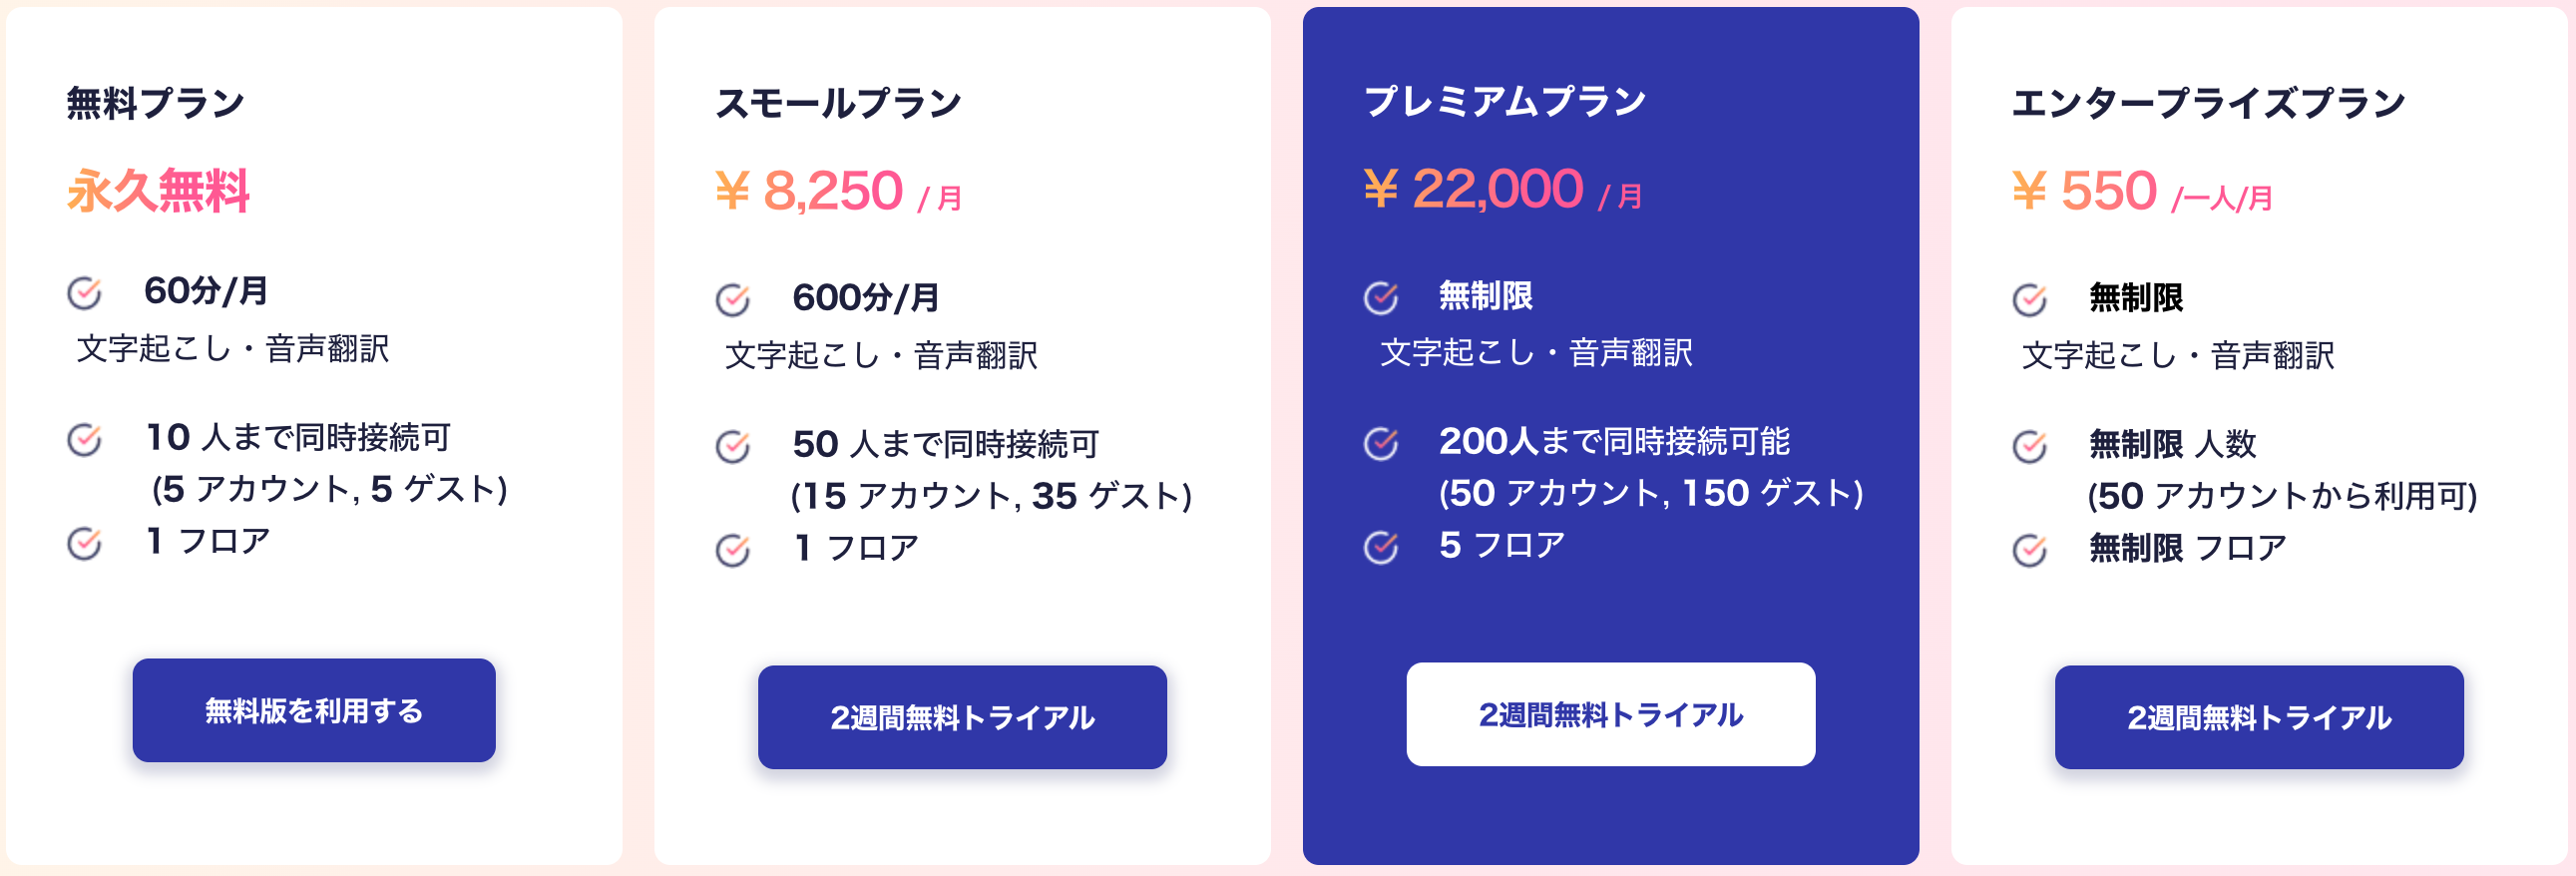Click the 無料版を利用する button
Viewport: 2576px width, 876px height.
(314, 710)
